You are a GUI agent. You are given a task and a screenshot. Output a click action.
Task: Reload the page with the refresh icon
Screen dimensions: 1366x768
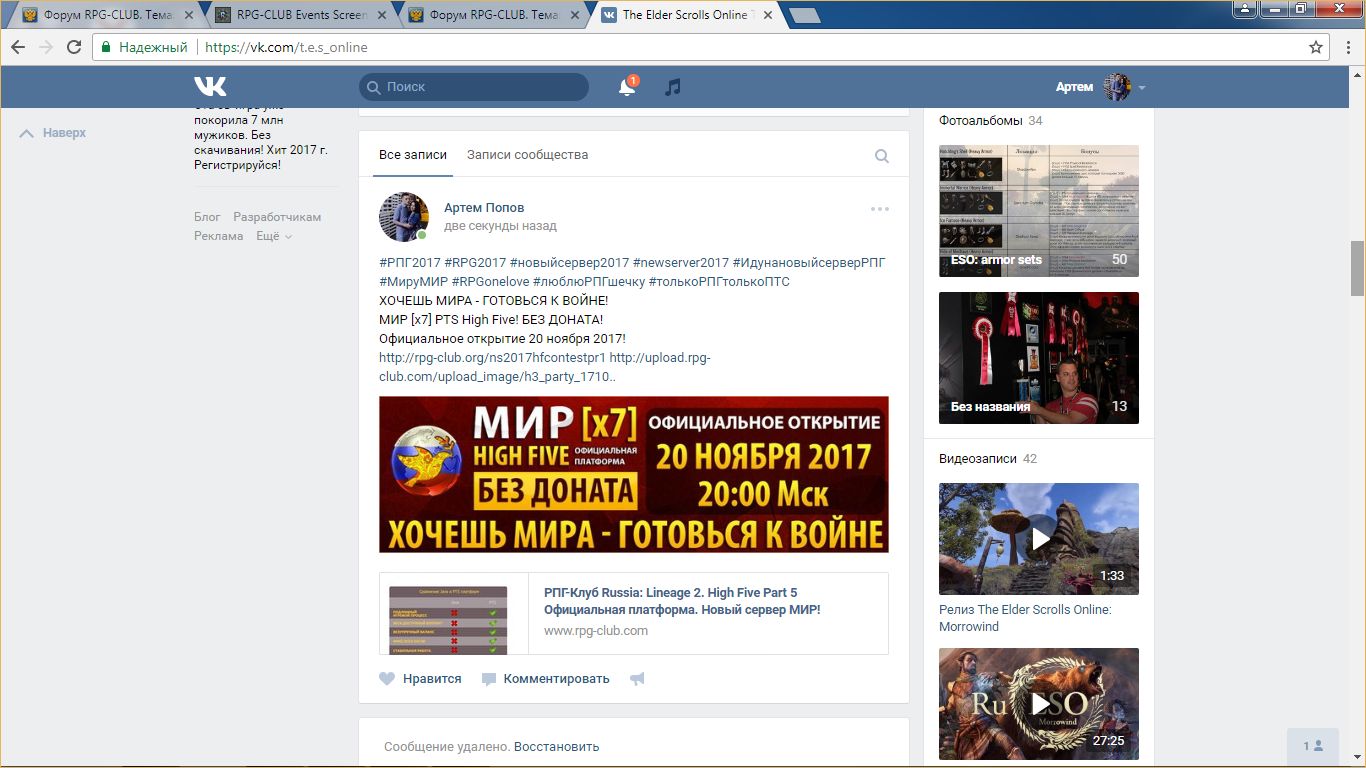coord(74,47)
